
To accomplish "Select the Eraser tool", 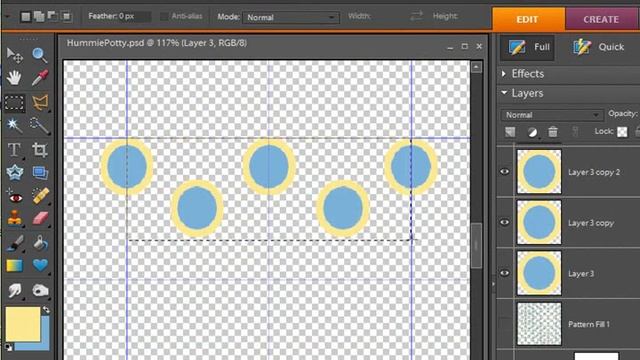I will tap(40, 218).
